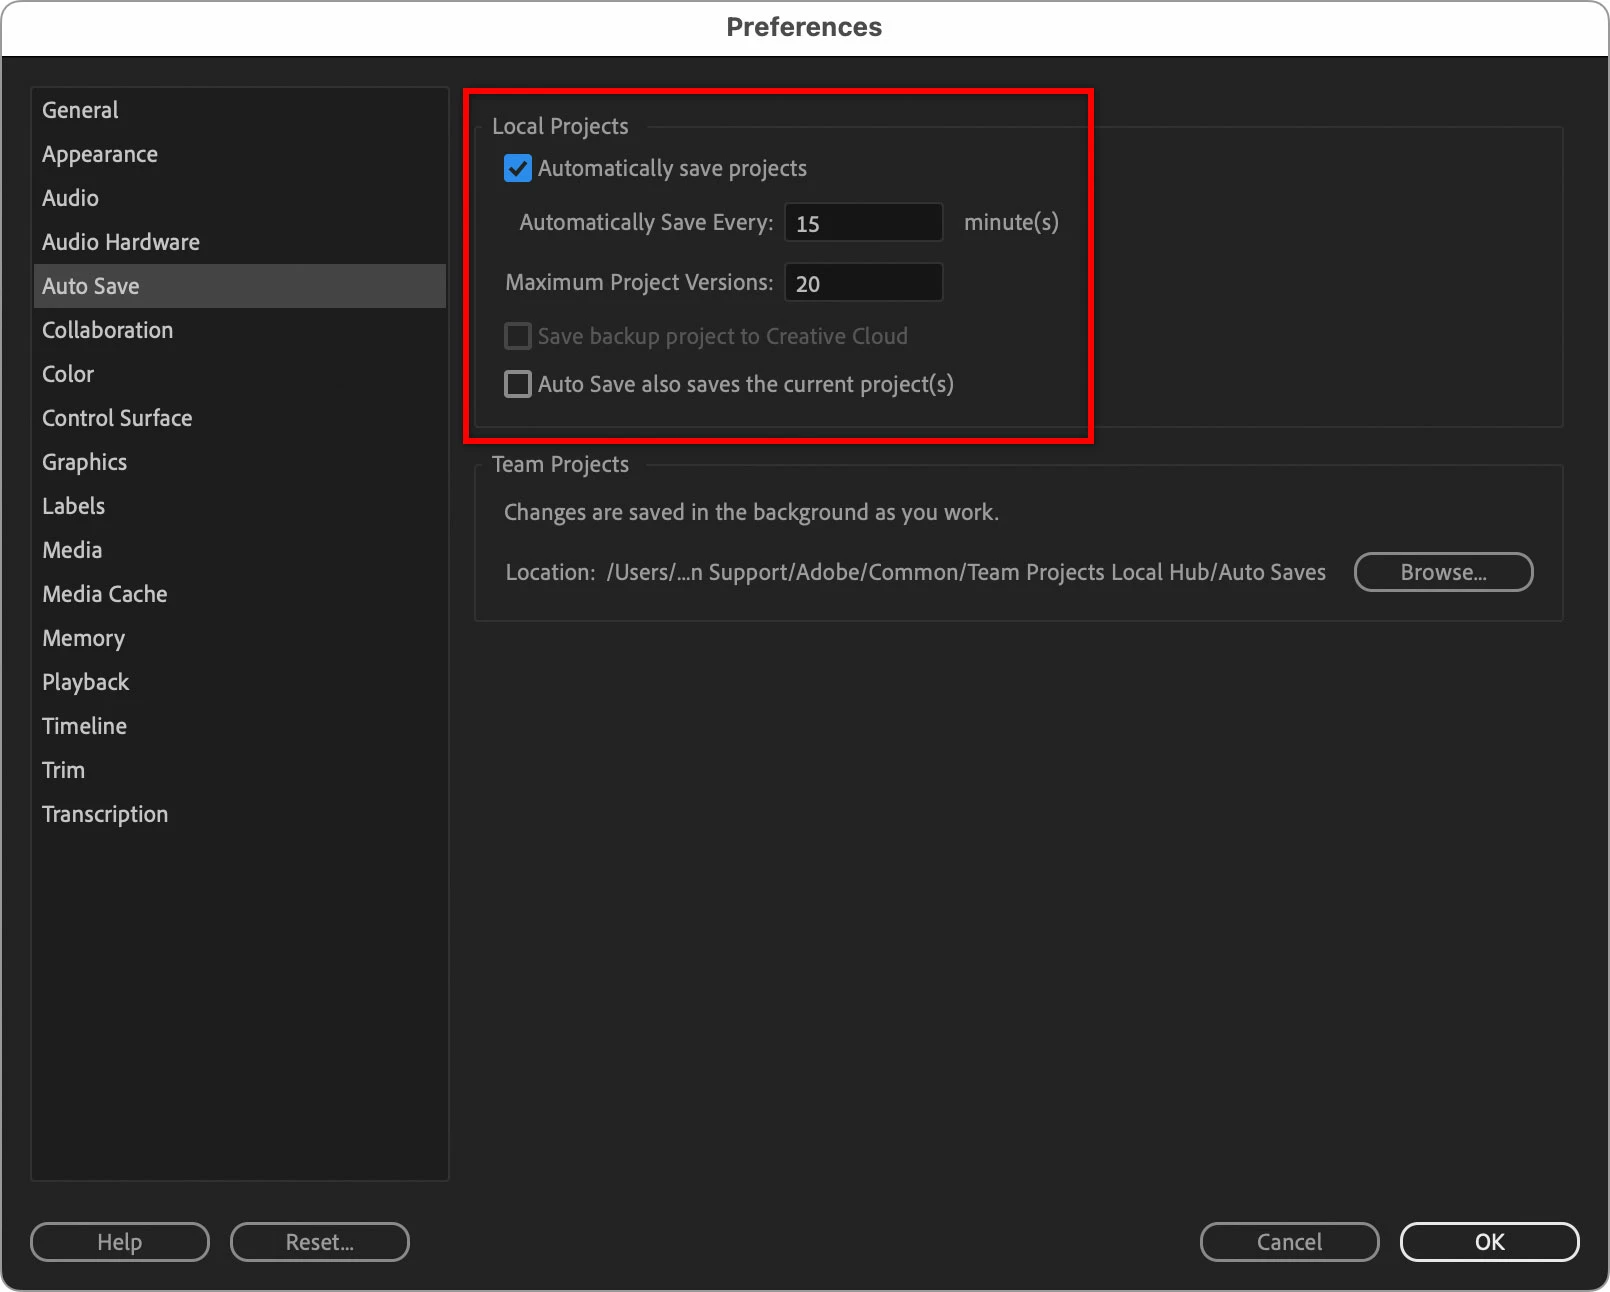Viewport: 1610px width, 1292px height.
Task: Toggle Save backup project to Creative Cloud
Action: pyautogui.click(x=518, y=336)
